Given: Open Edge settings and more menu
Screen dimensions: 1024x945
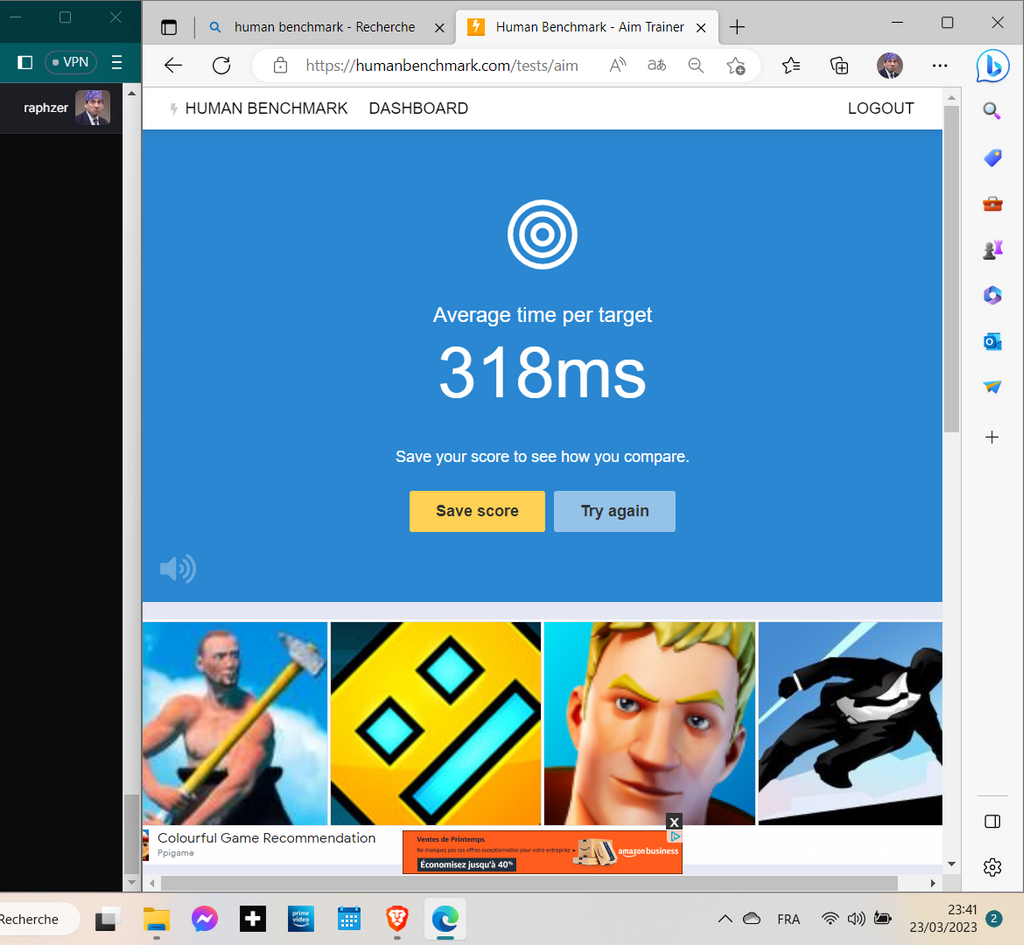Looking at the screenshot, I should pos(939,66).
